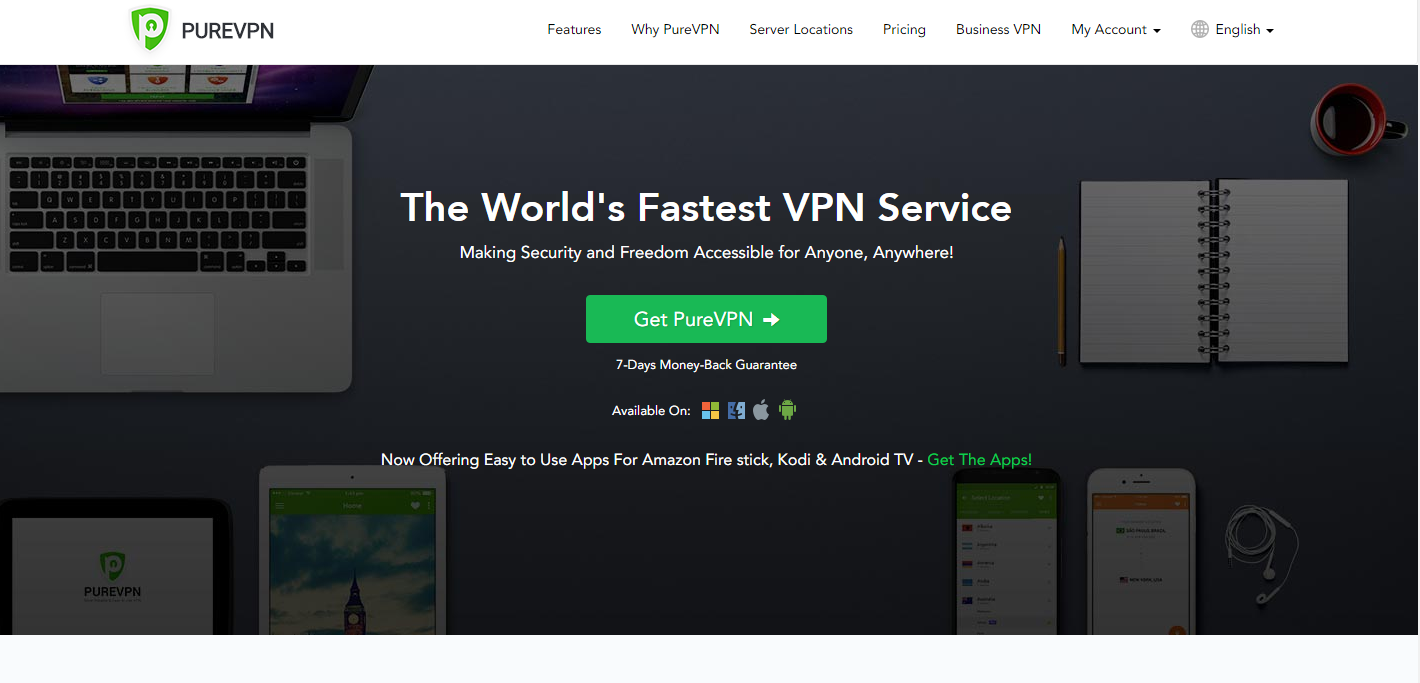The height and width of the screenshot is (683, 1420).
Task: Click the Apple iOS platform icon
Action: [x=761, y=410]
